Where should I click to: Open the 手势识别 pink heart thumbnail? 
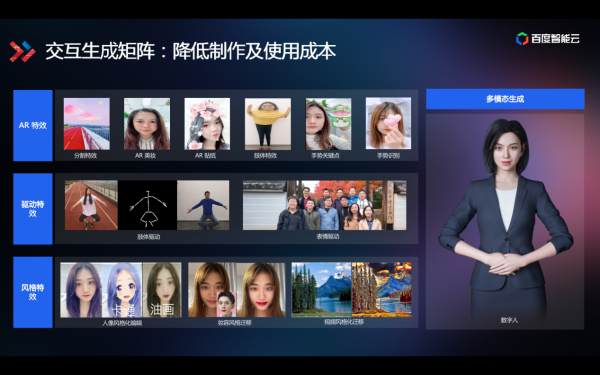(388, 124)
